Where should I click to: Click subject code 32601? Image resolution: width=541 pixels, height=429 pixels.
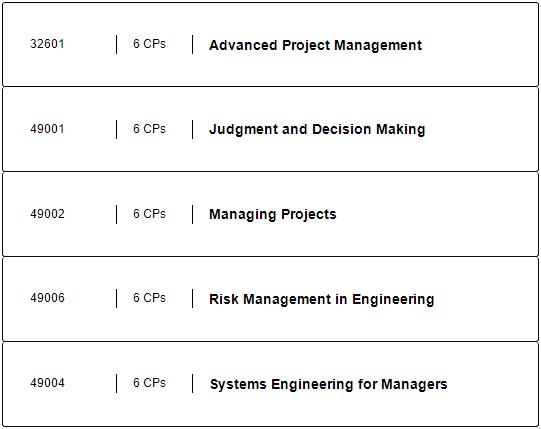point(47,44)
